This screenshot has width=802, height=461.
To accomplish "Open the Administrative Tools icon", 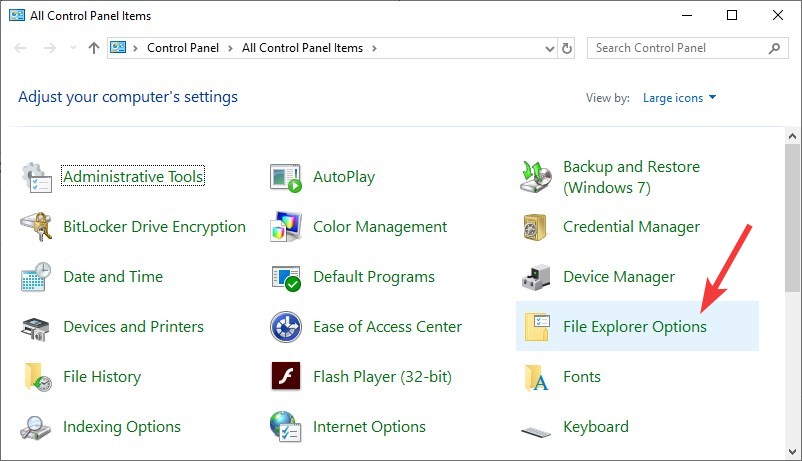I will tap(37, 177).
